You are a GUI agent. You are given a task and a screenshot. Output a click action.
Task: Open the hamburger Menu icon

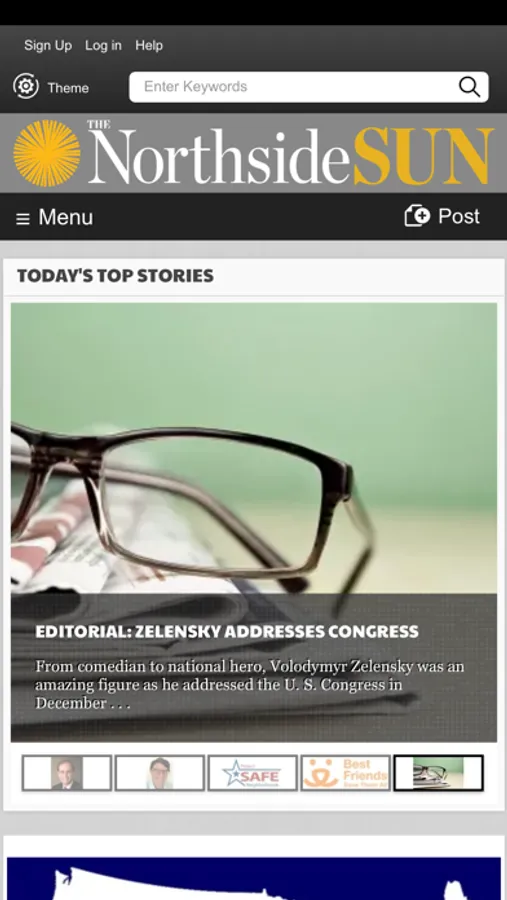coord(23,219)
